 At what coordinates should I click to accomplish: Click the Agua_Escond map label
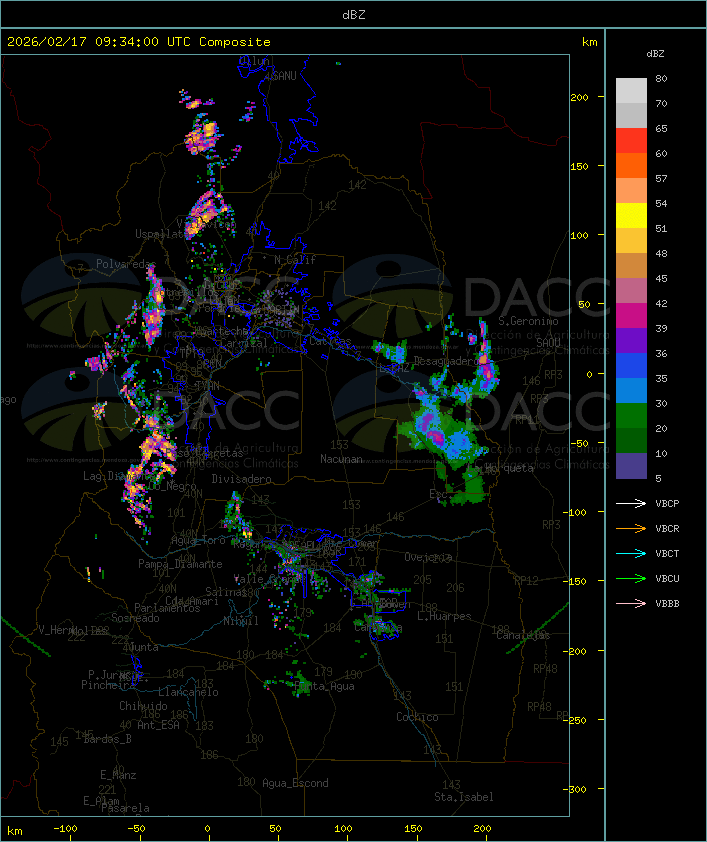295,783
